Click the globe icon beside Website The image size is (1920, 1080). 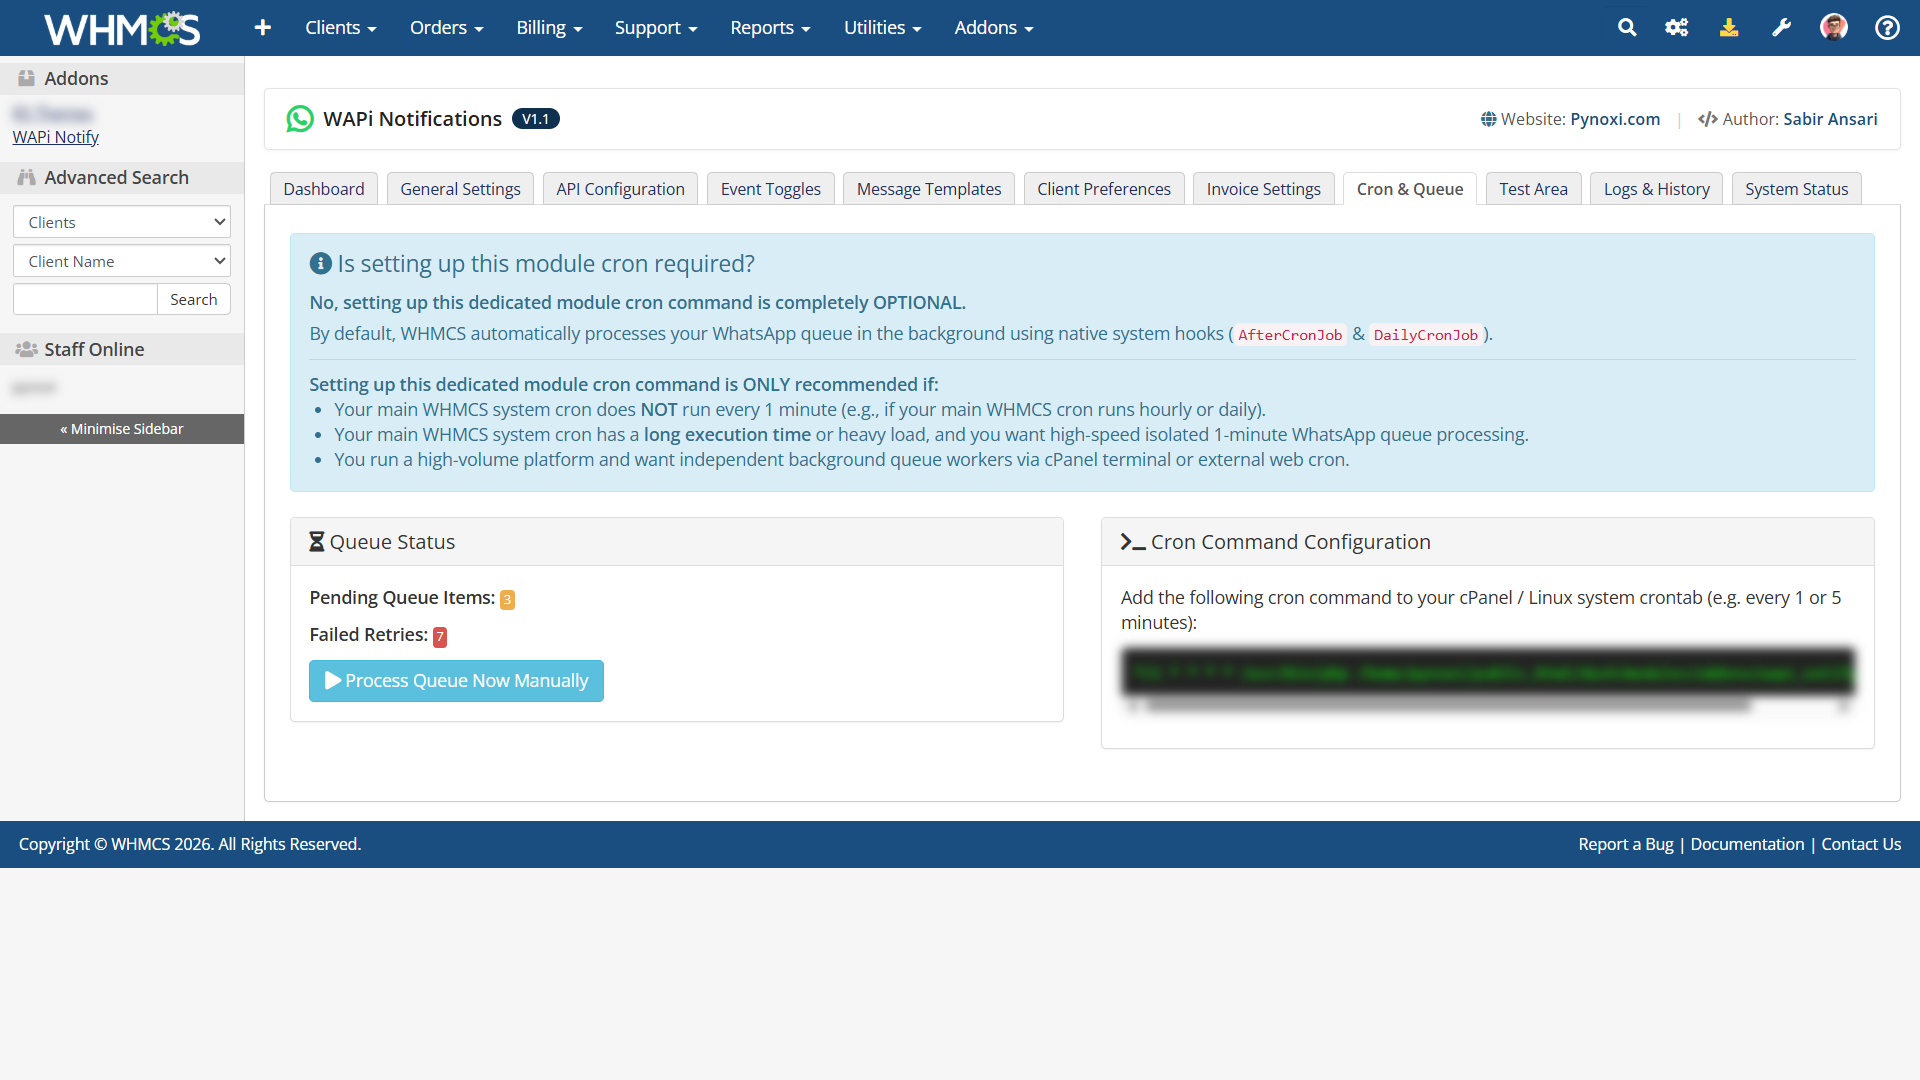1489,119
